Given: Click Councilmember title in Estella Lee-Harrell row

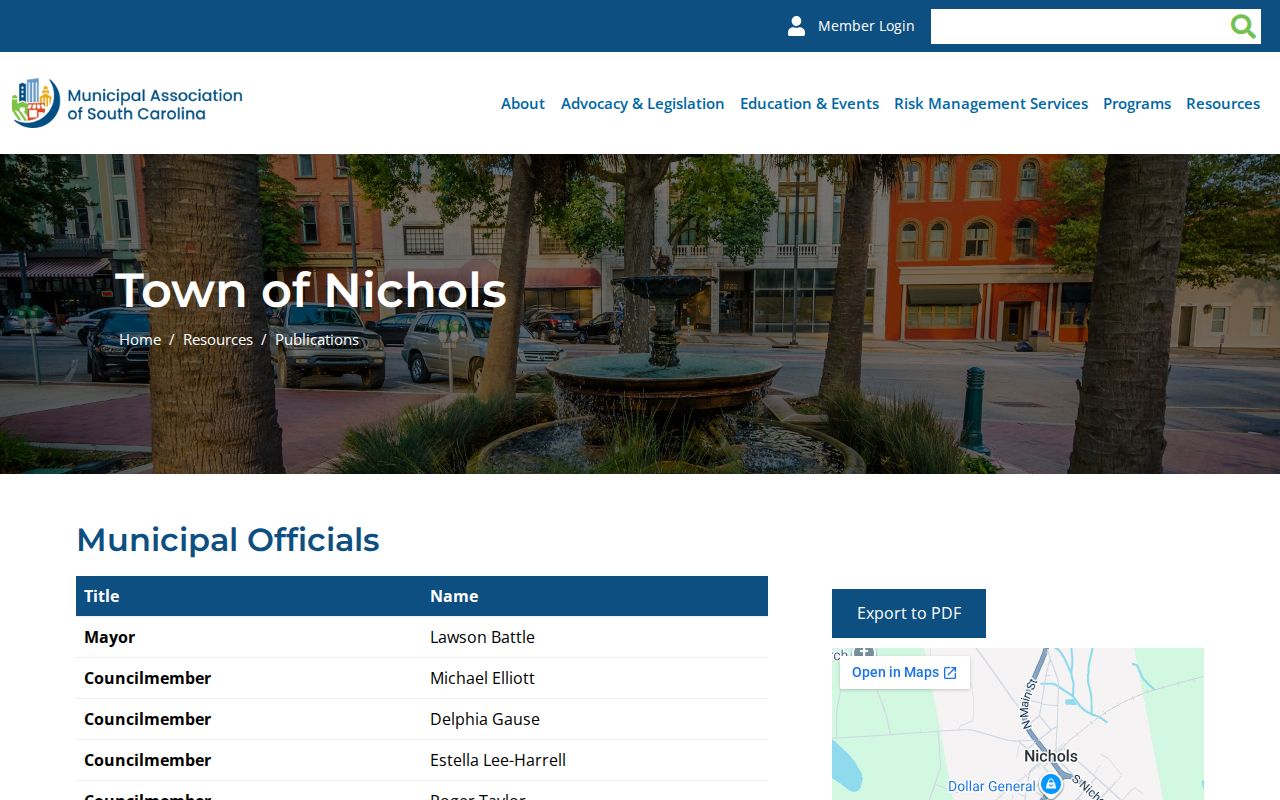Looking at the screenshot, I should click(147, 760).
